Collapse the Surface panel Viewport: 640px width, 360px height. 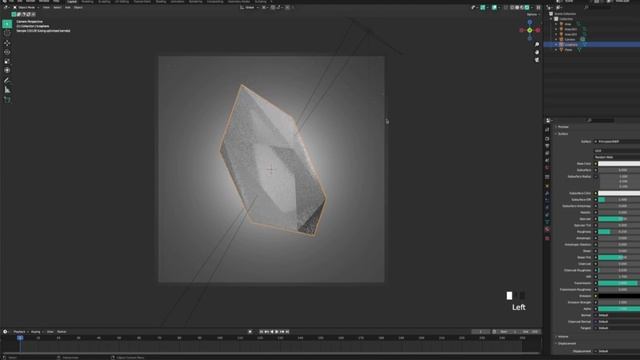562,134
